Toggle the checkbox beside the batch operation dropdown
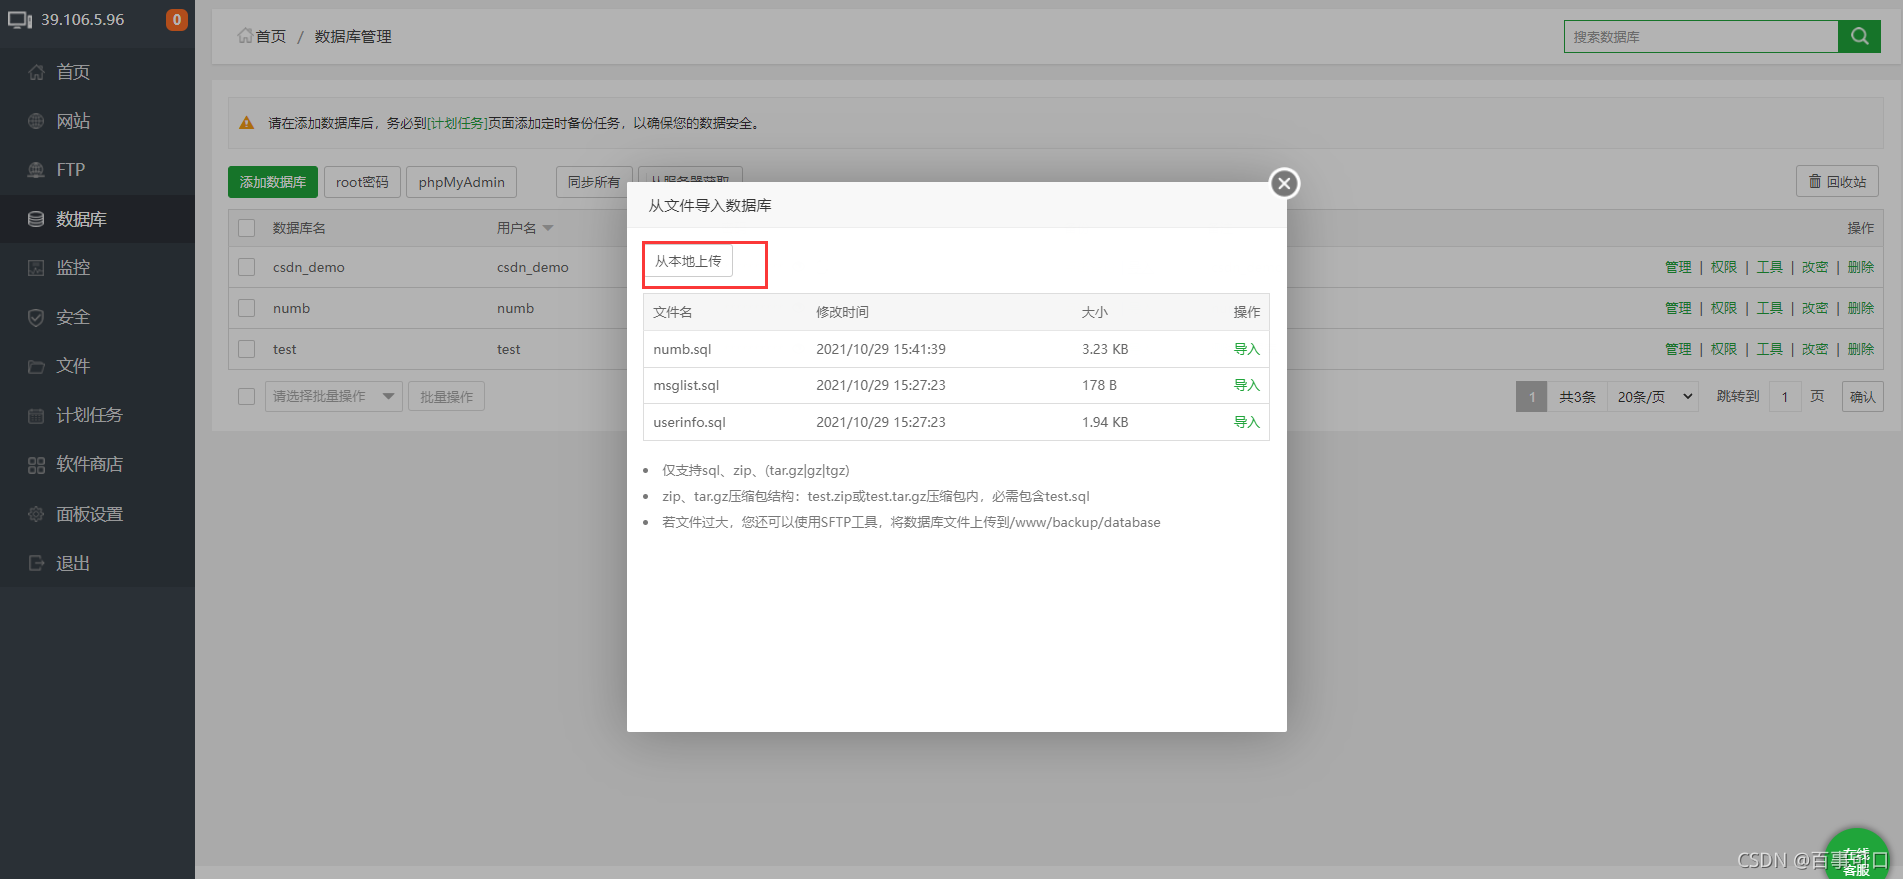This screenshot has width=1903, height=879. (x=247, y=396)
